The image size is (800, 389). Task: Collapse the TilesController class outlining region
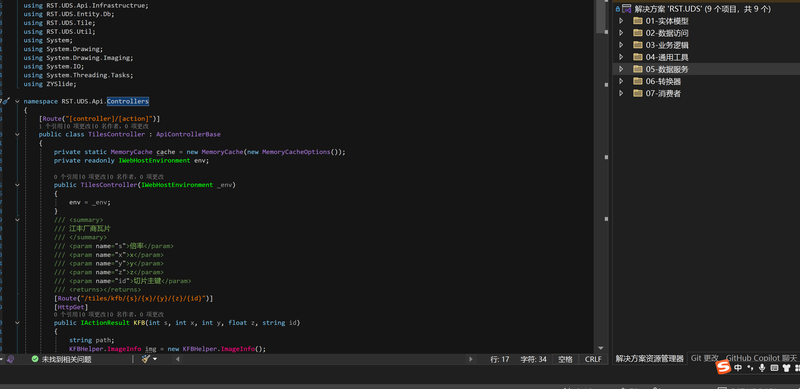click(17, 134)
